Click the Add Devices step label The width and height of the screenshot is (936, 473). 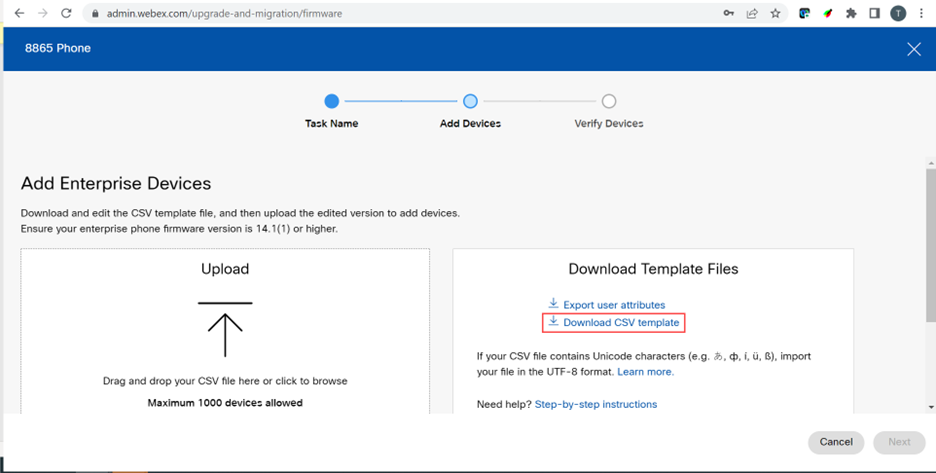pos(470,124)
